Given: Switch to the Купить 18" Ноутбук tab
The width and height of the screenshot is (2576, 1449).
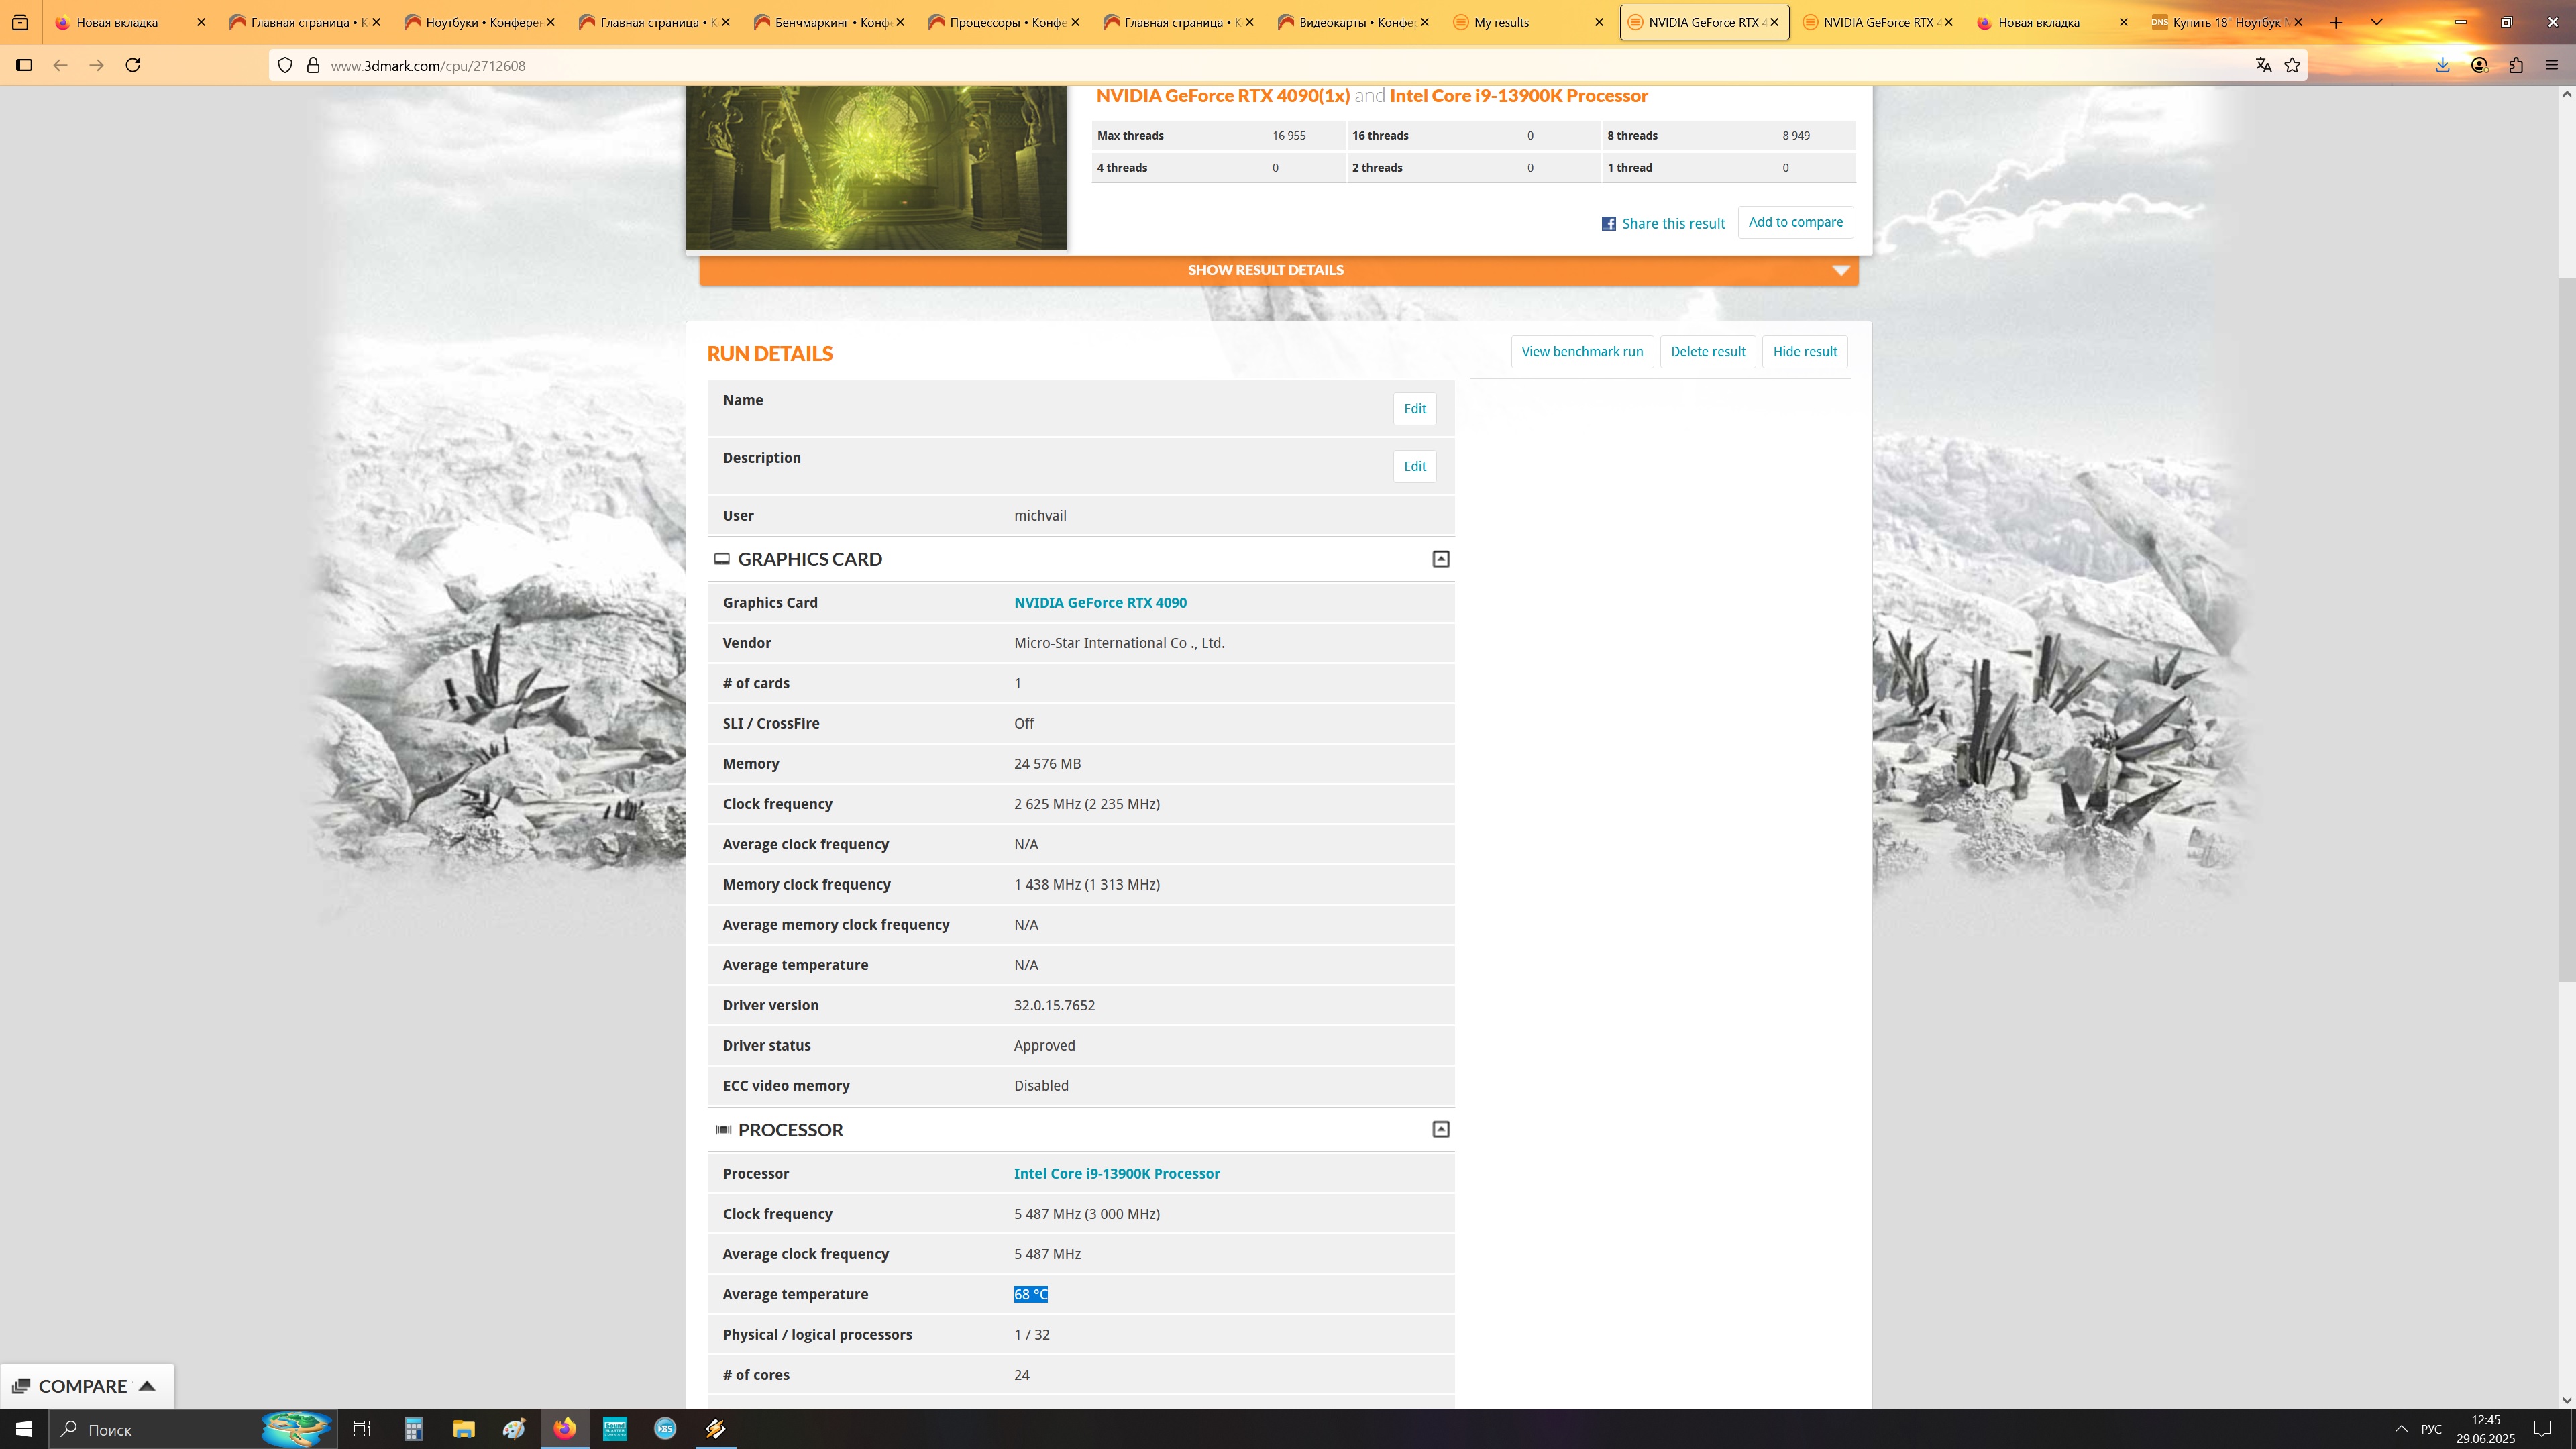Looking at the screenshot, I should 2229,22.
